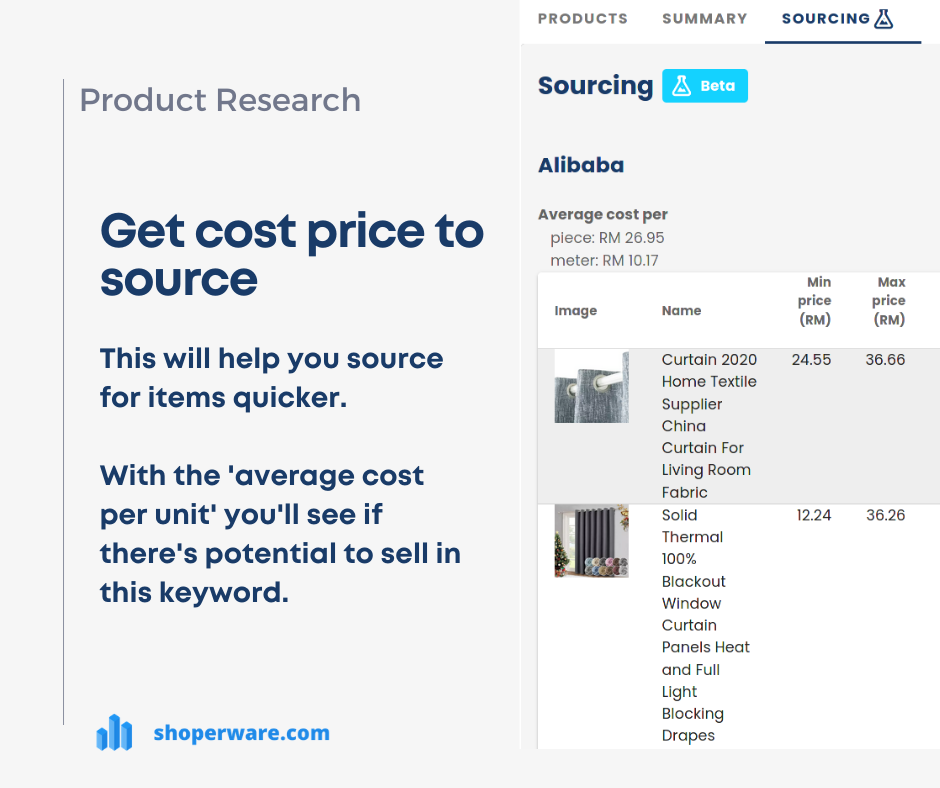Viewport: 940px width, 788px height.
Task: Click the Max price (RM) column header
Action: pos(888,300)
